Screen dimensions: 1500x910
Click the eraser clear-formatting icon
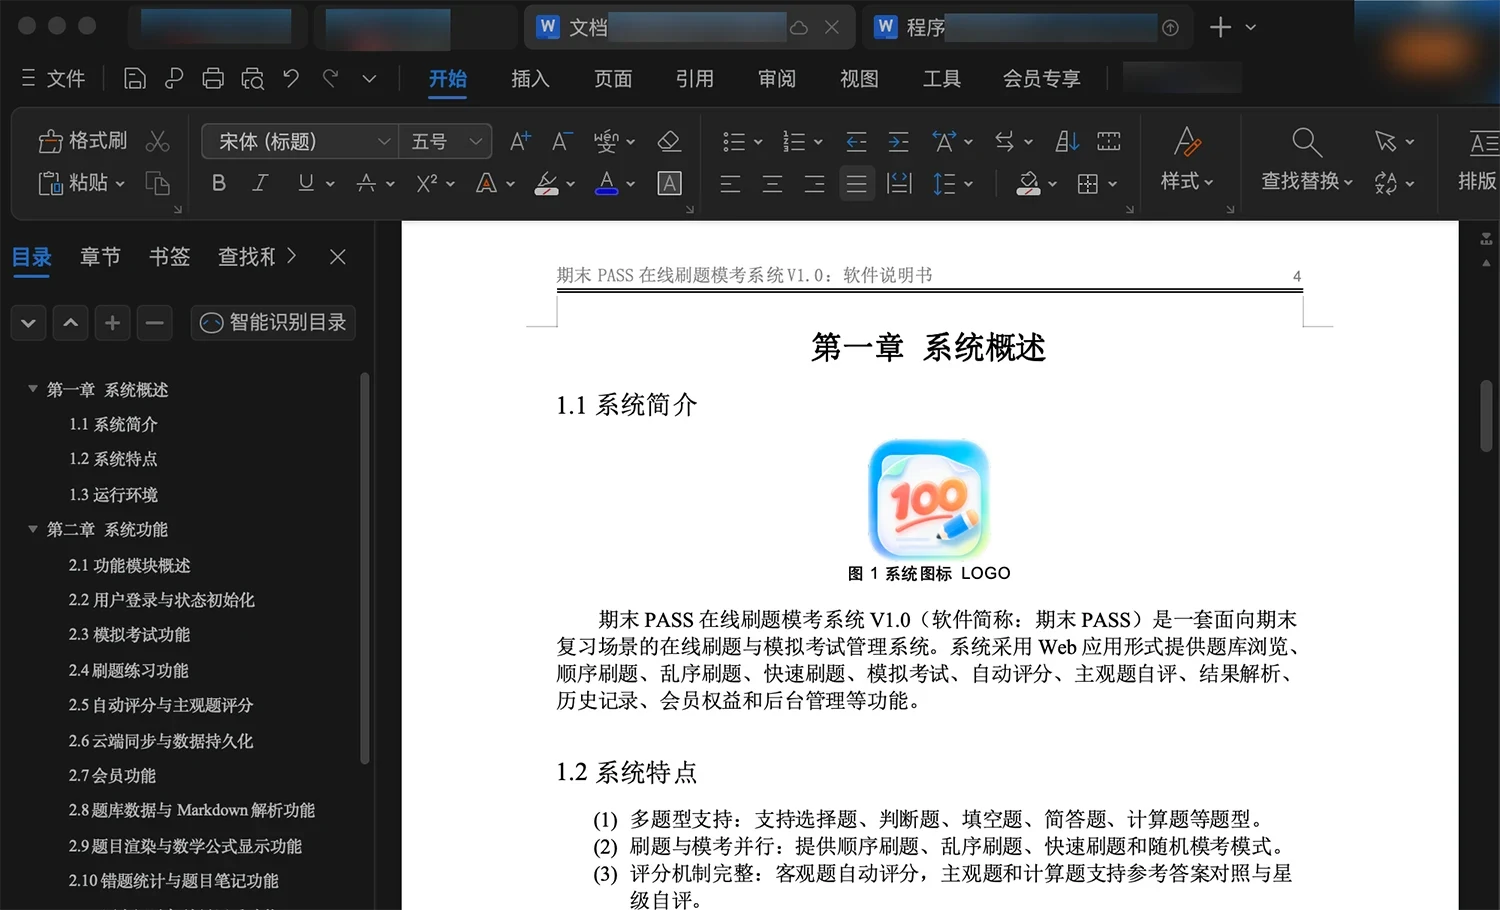[669, 141]
